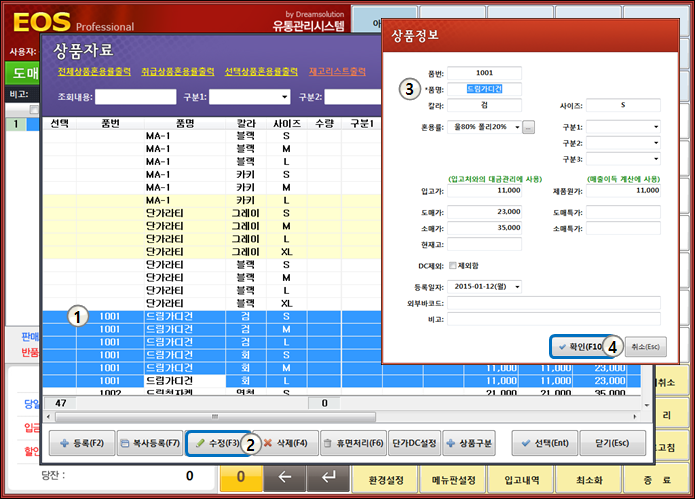Cancel with the 취소(Esc) button

click(x=645, y=347)
